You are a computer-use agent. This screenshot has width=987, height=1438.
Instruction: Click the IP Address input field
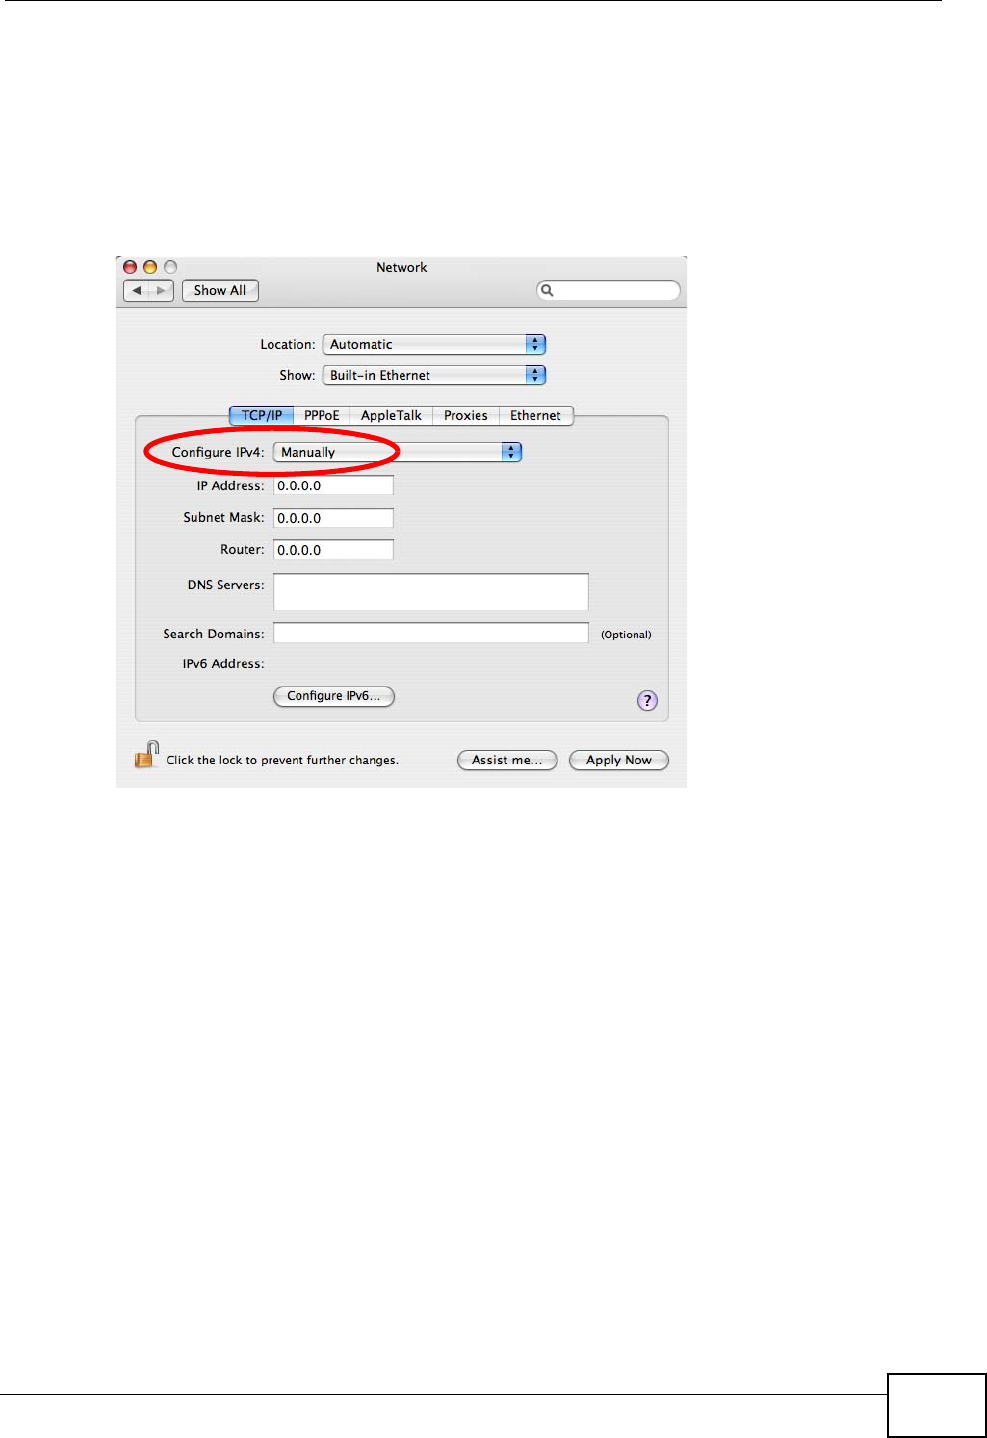coord(333,486)
